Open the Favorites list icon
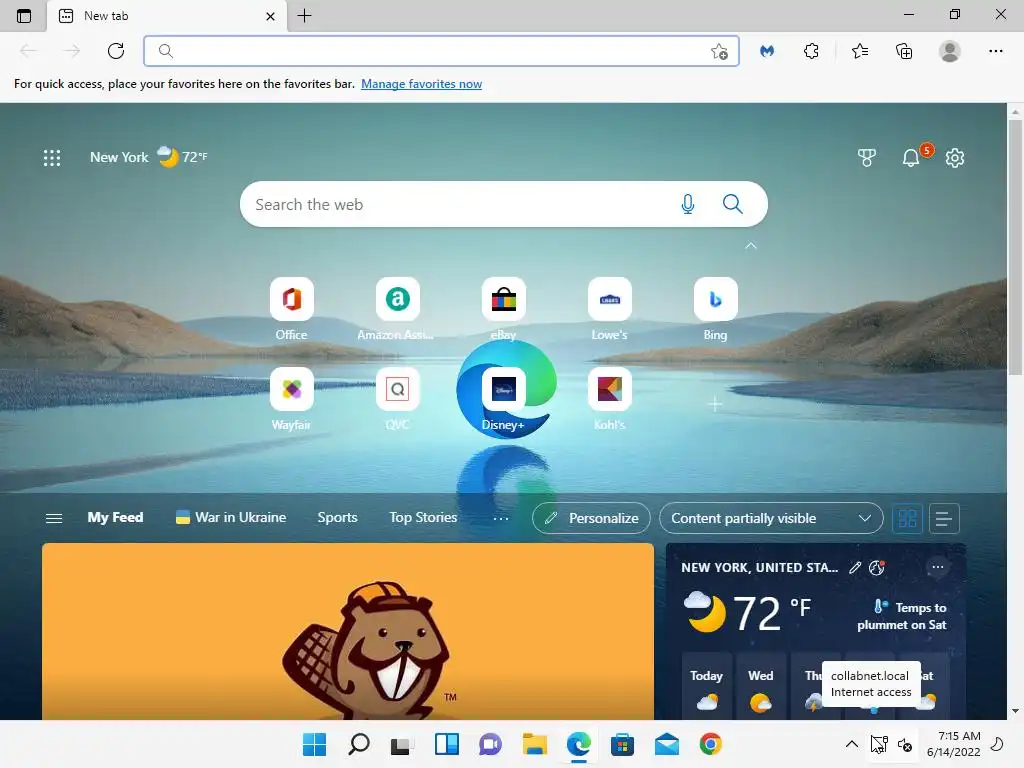 pyautogui.click(x=860, y=51)
